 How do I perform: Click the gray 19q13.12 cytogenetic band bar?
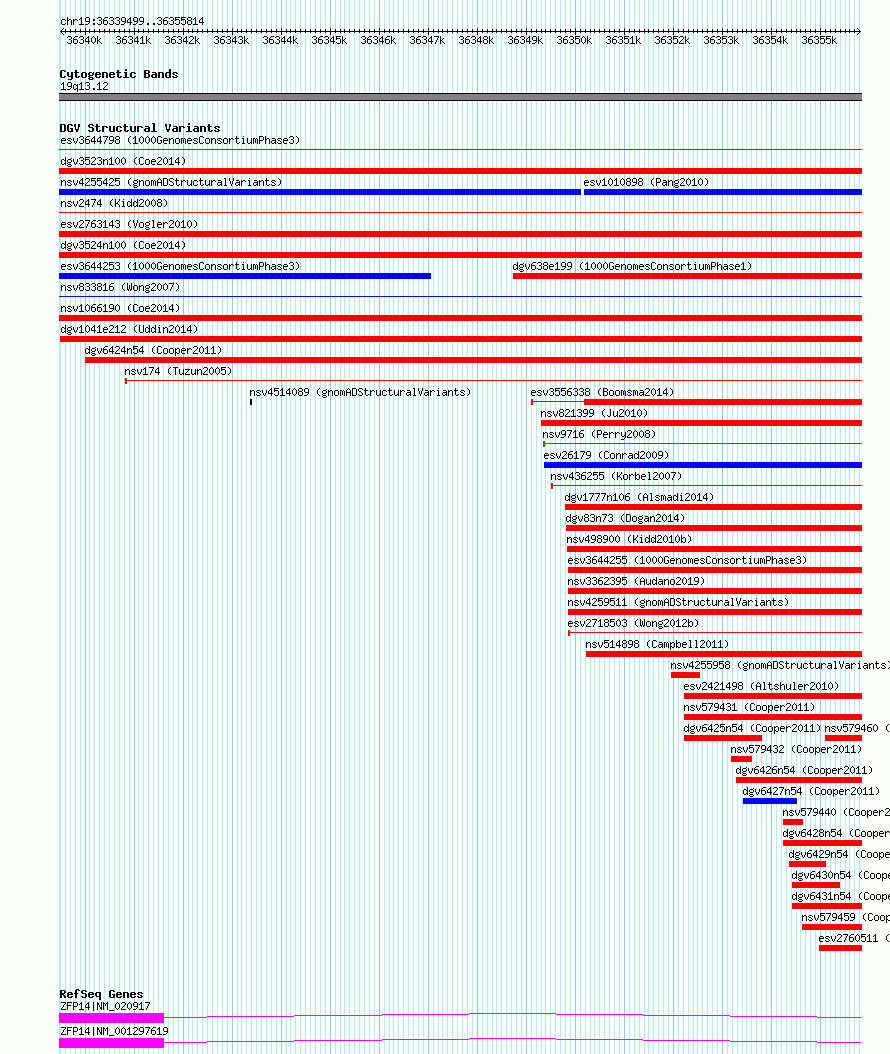click(460, 97)
